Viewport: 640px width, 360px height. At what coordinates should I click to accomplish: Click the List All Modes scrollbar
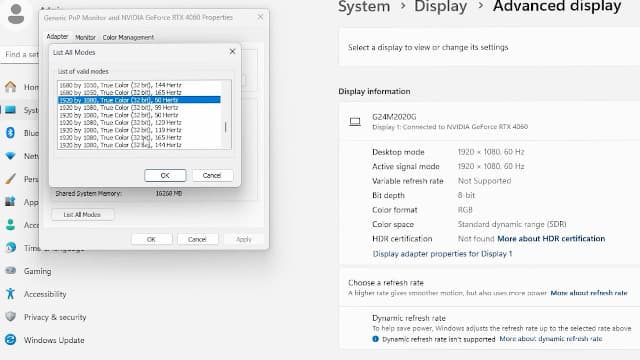(x=226, y=115)
